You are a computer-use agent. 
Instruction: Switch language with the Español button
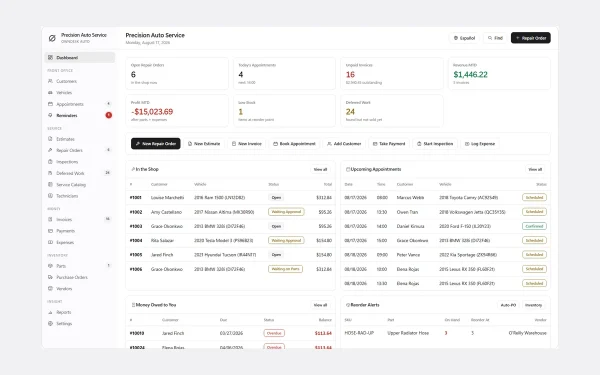(x=464, y=38)
